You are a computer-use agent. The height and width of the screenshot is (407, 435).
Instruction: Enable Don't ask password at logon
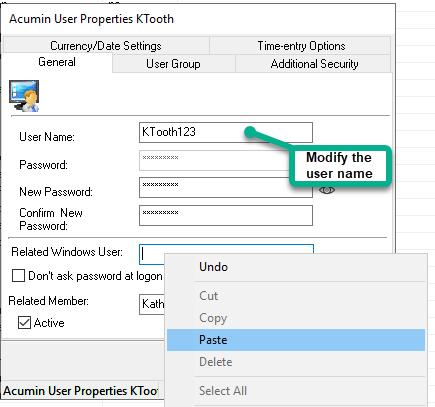(18, 276)
